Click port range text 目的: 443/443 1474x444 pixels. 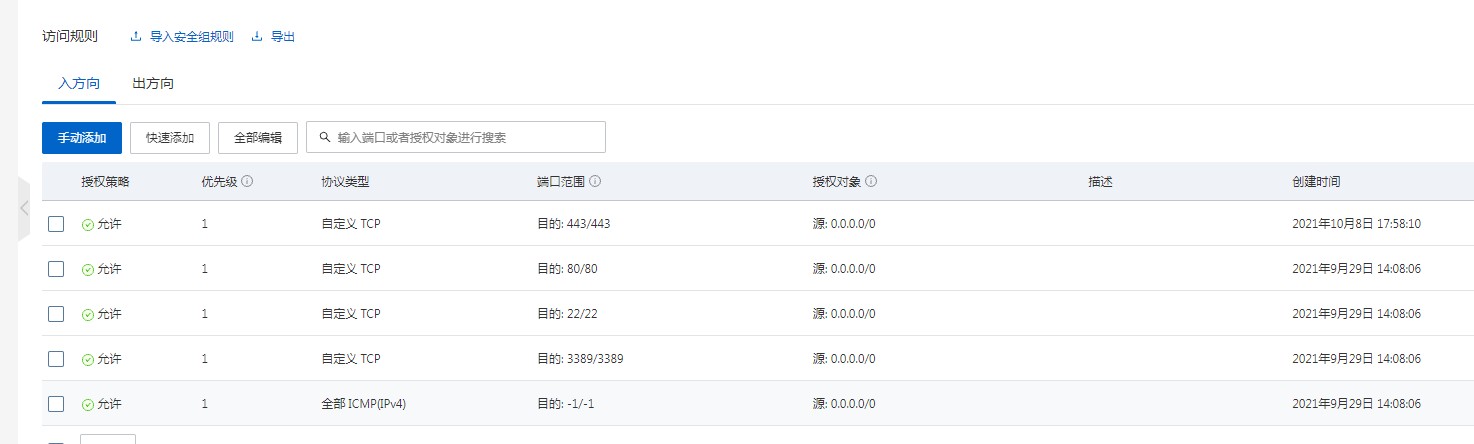point(574,224)
